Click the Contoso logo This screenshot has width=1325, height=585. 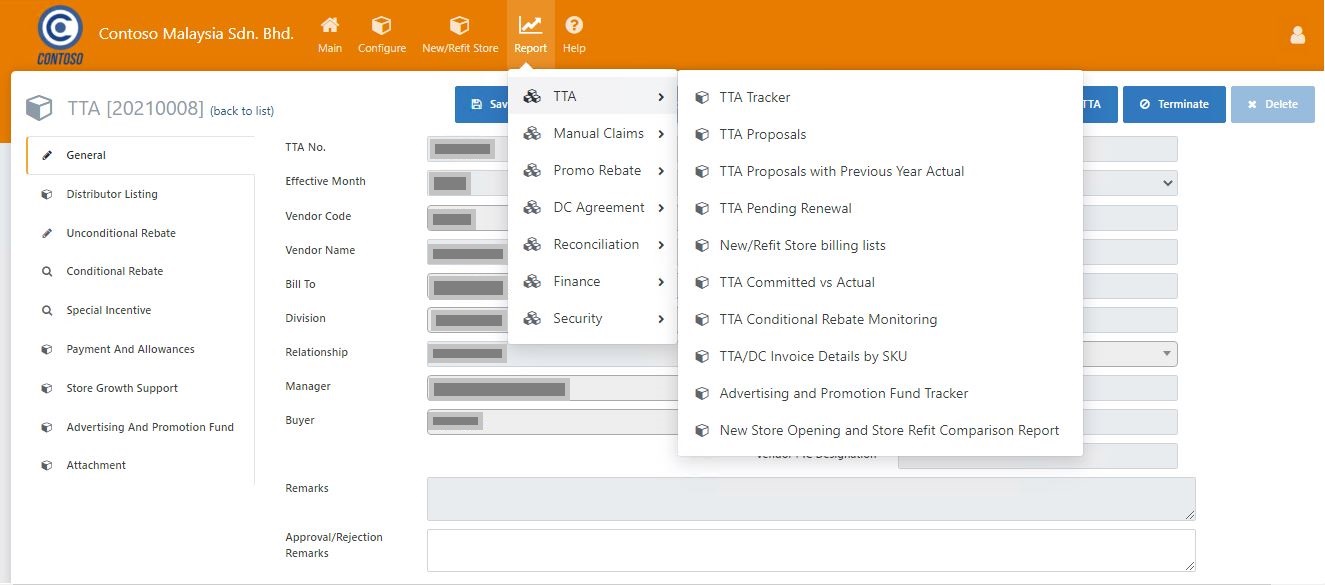click(x=59, y=35)
